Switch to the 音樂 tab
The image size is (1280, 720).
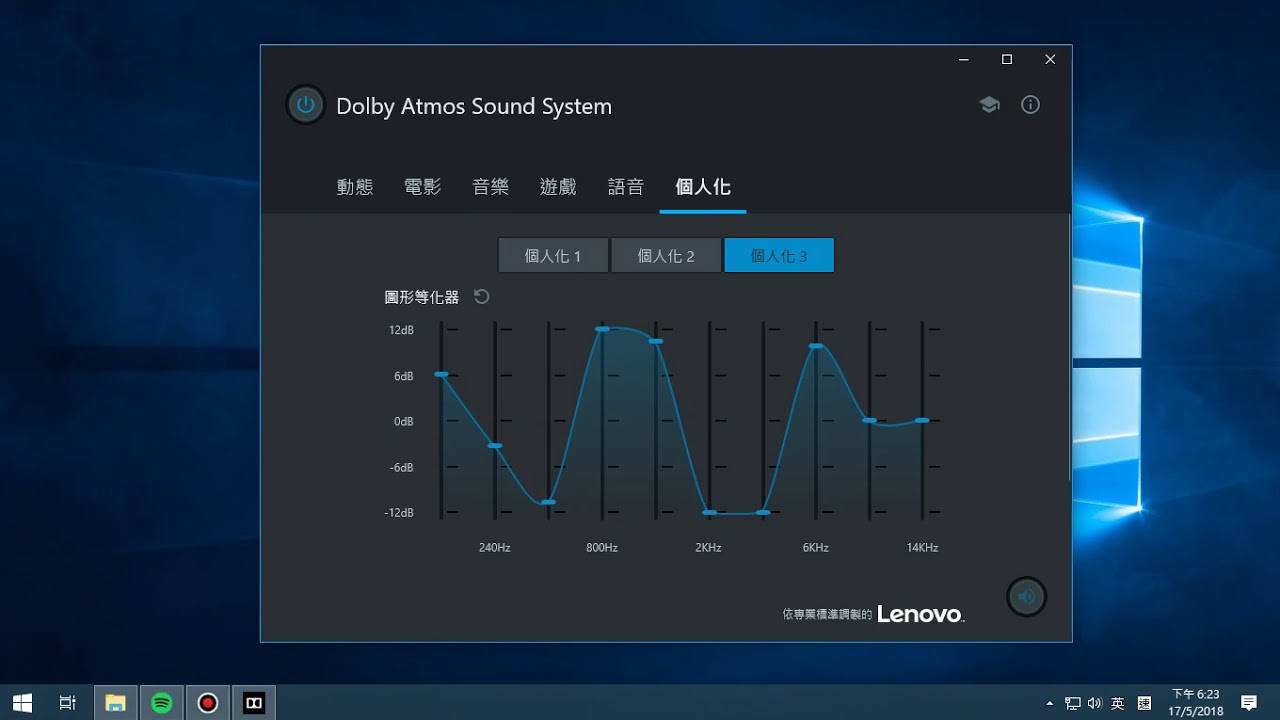click(x=490, y=187)
